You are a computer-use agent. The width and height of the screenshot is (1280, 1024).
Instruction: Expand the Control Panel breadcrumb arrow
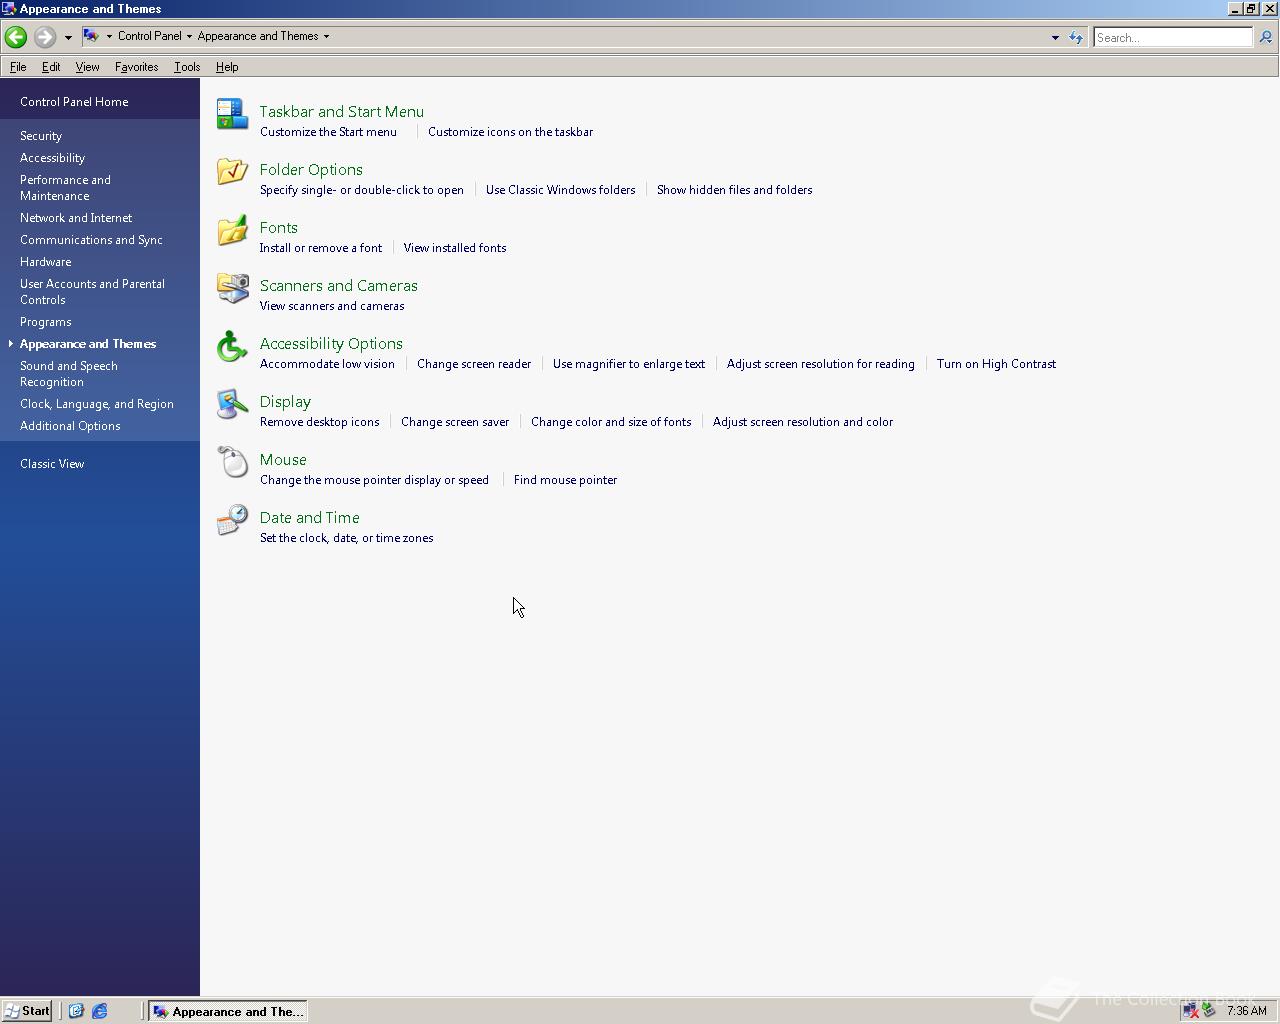pos(189,36)
